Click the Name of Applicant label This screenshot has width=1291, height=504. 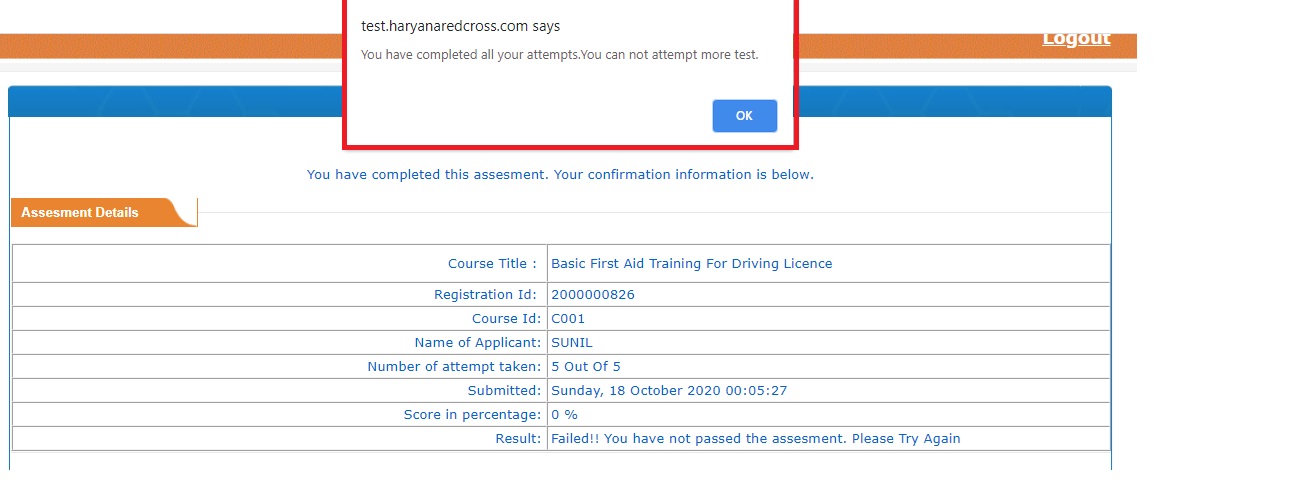[x=478, y=343]
